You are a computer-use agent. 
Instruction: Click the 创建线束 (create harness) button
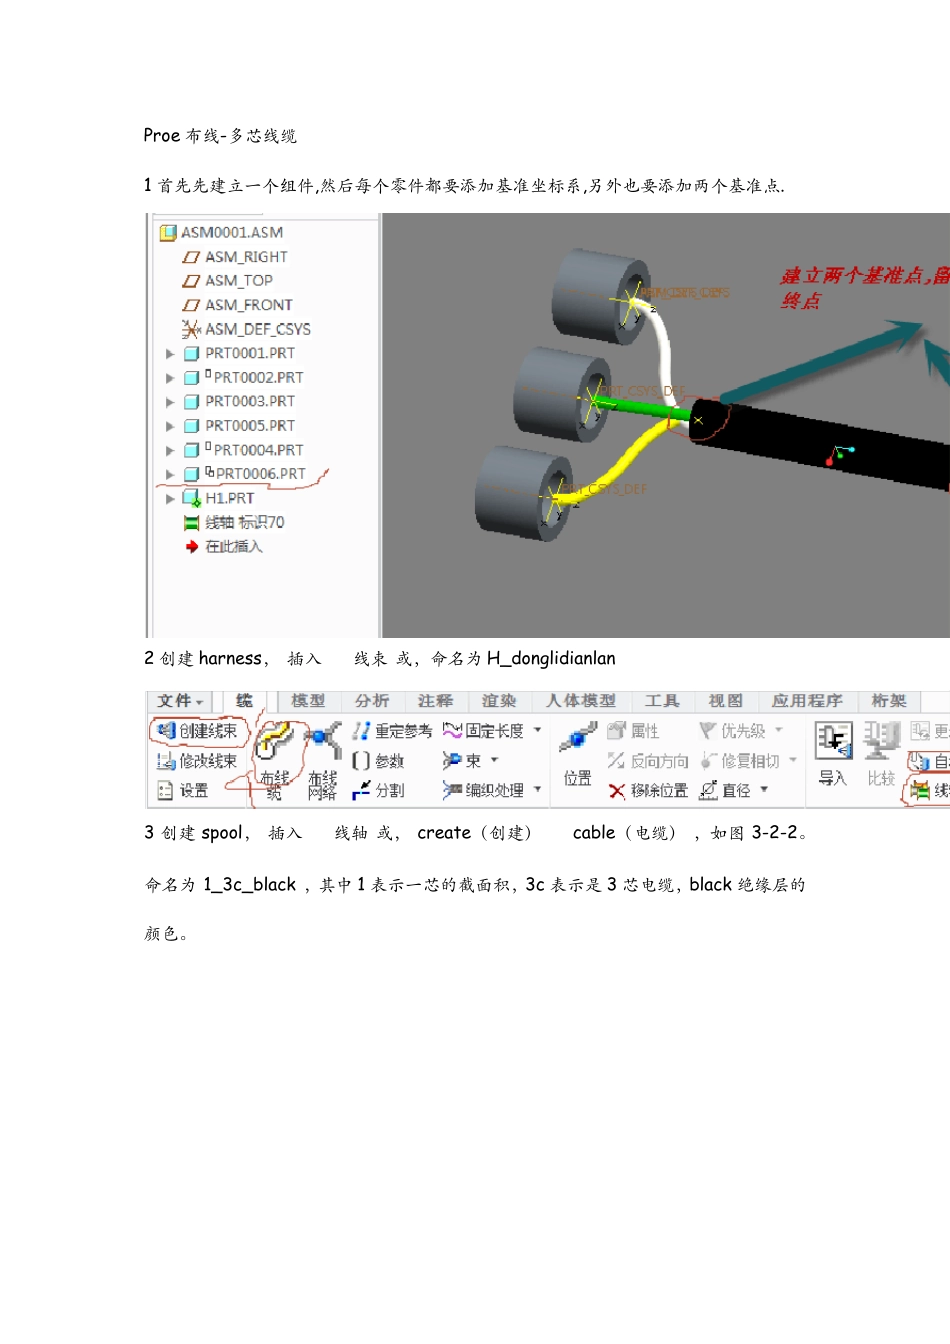point(198,731)
